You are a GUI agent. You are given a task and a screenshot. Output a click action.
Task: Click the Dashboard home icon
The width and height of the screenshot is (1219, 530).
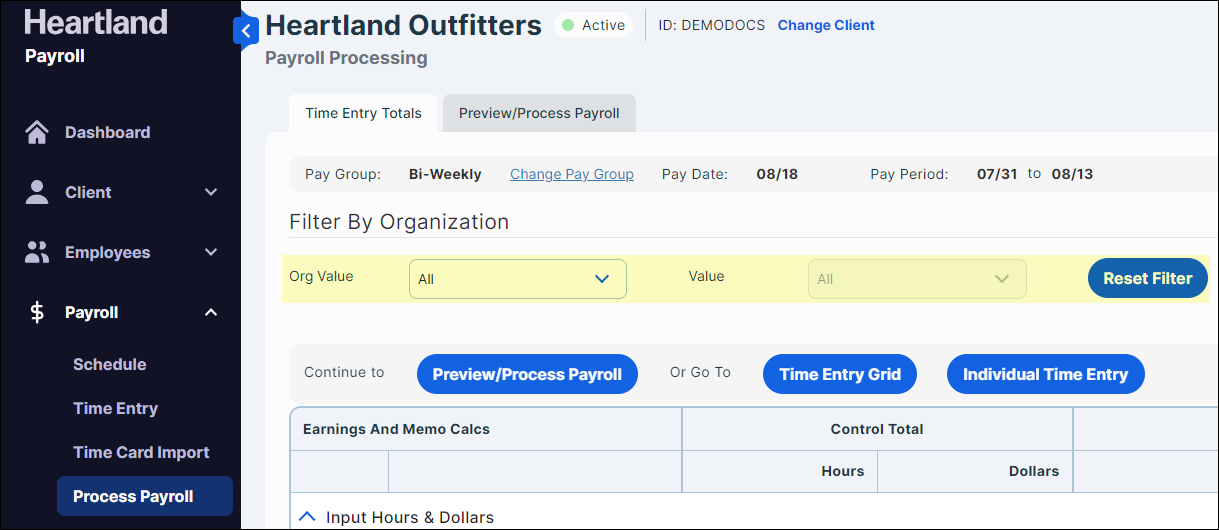[x=37, y=132]
